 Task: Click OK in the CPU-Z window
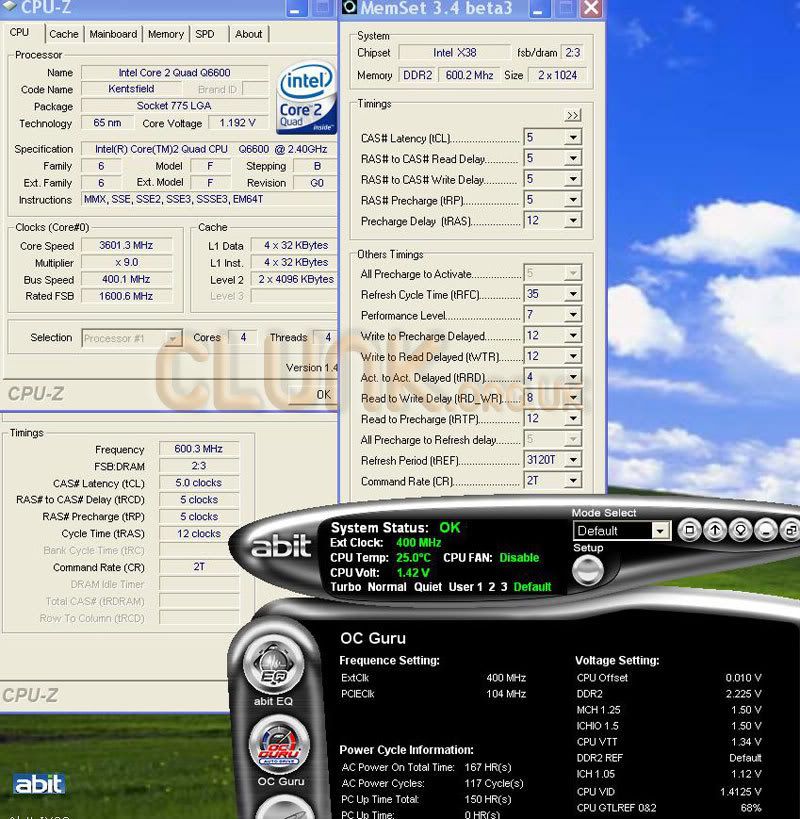coord(323,394)
